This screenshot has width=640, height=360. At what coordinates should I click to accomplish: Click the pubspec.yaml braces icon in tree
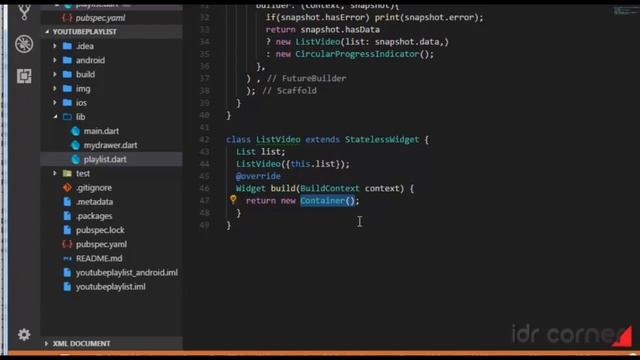(67, 244)
